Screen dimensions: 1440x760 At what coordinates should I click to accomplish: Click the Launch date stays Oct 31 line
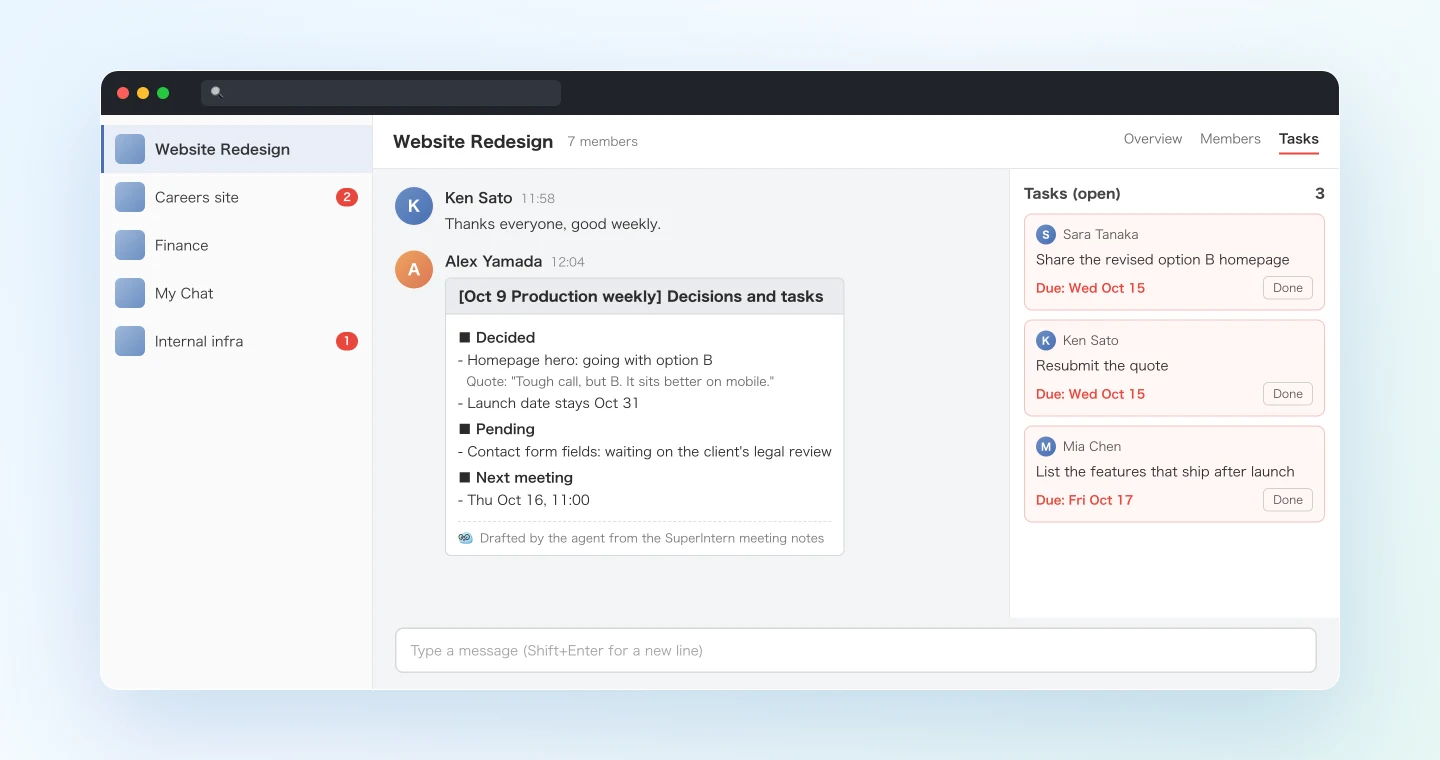548,403
